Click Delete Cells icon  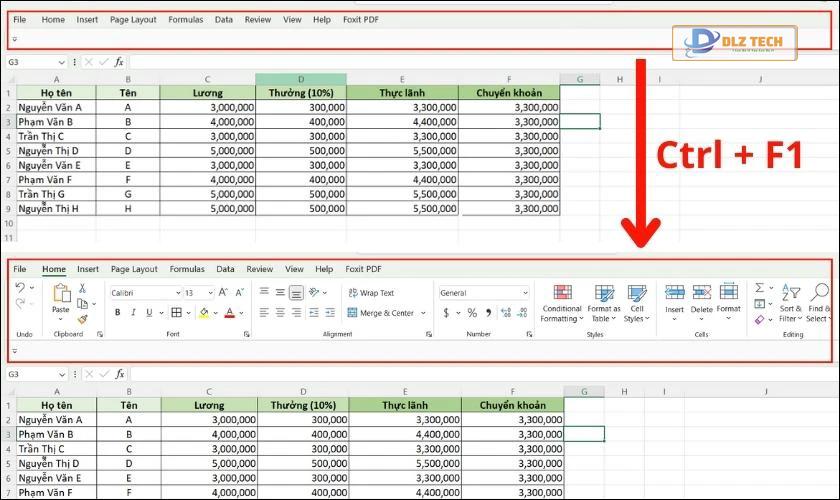click(x=701, y=293)
